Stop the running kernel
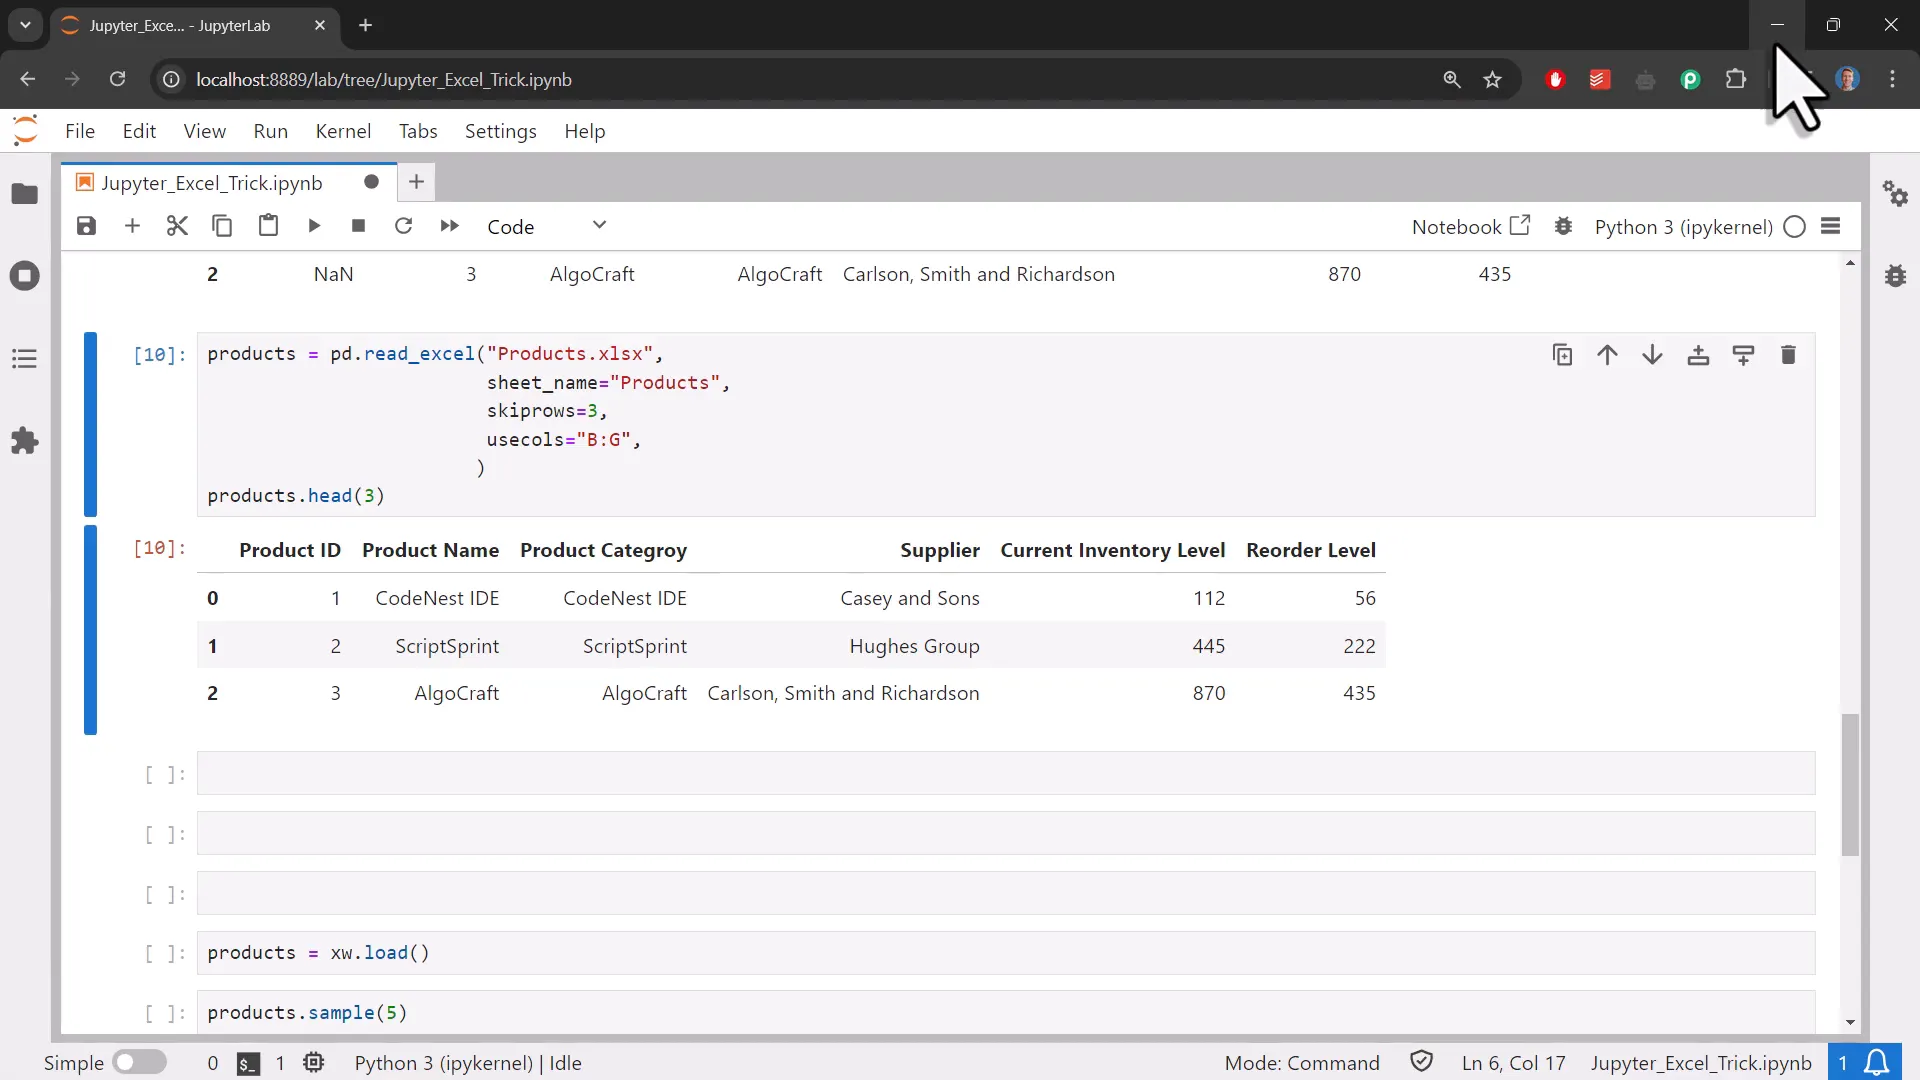 tap(358, 226)
